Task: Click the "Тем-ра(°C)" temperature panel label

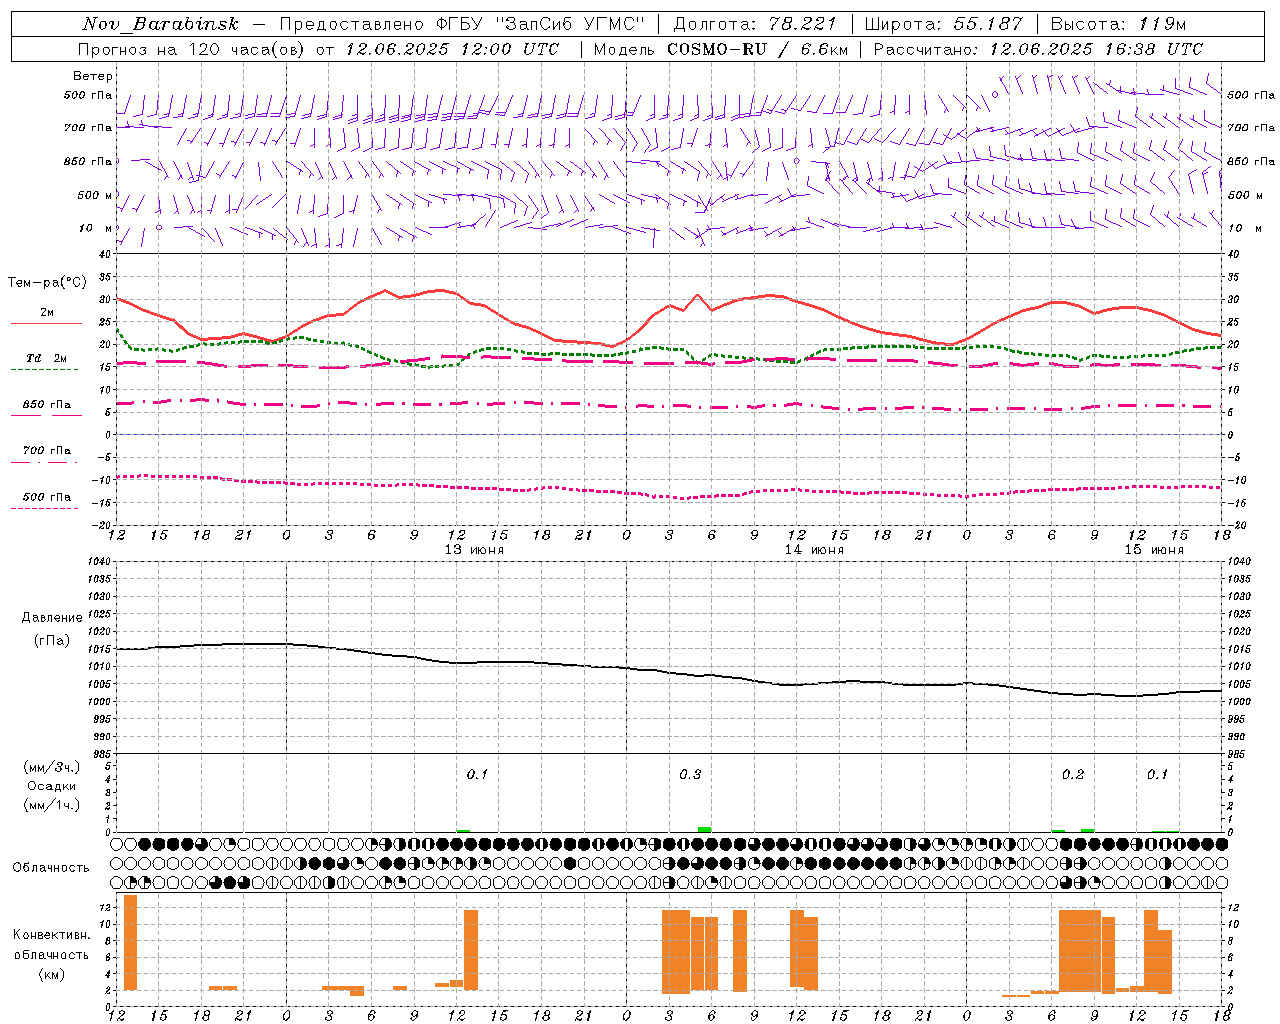Action: point(47,283)
